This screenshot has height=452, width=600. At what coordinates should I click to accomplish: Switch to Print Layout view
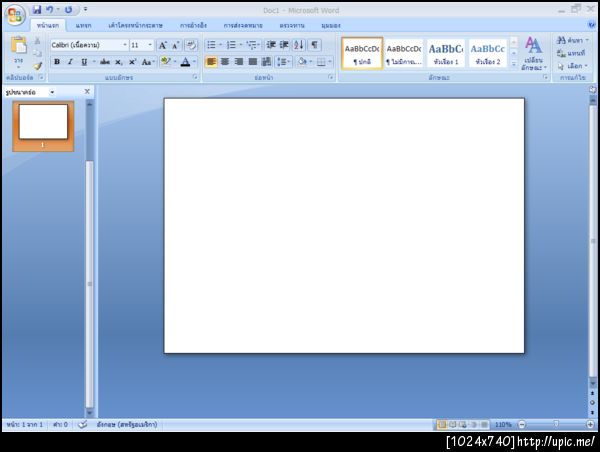tap(442, 424)
